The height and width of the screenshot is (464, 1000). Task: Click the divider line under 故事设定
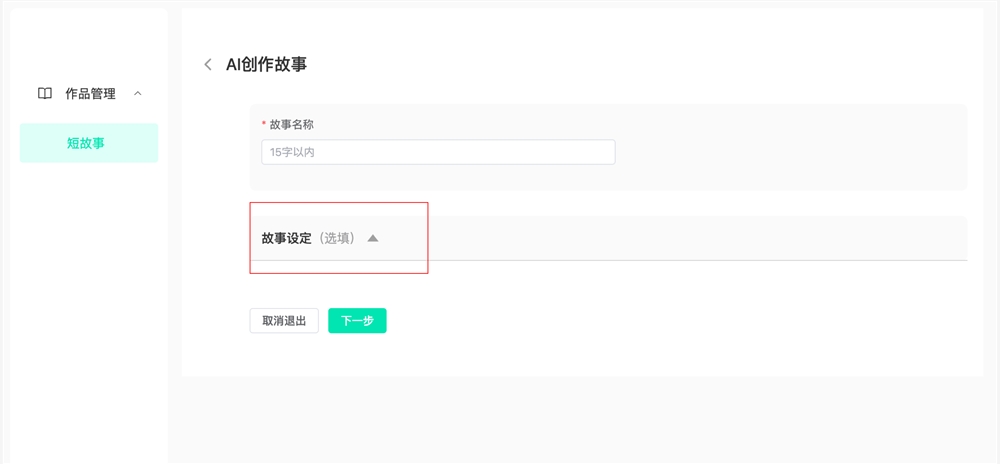[700, 260]
